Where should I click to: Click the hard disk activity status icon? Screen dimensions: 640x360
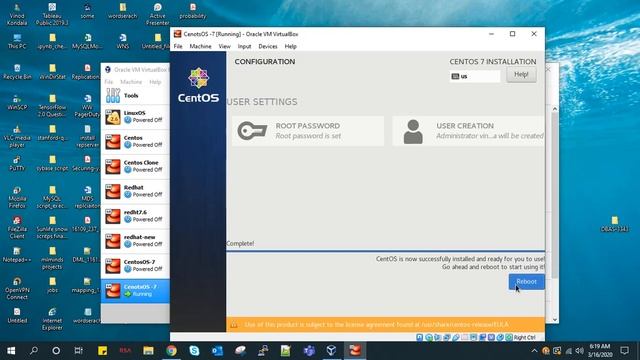click(420, 337)
